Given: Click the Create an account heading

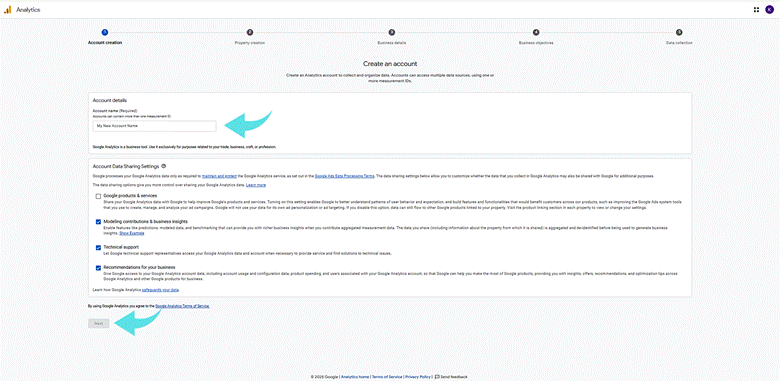Looking at the screenshot, I should [390, 64].
